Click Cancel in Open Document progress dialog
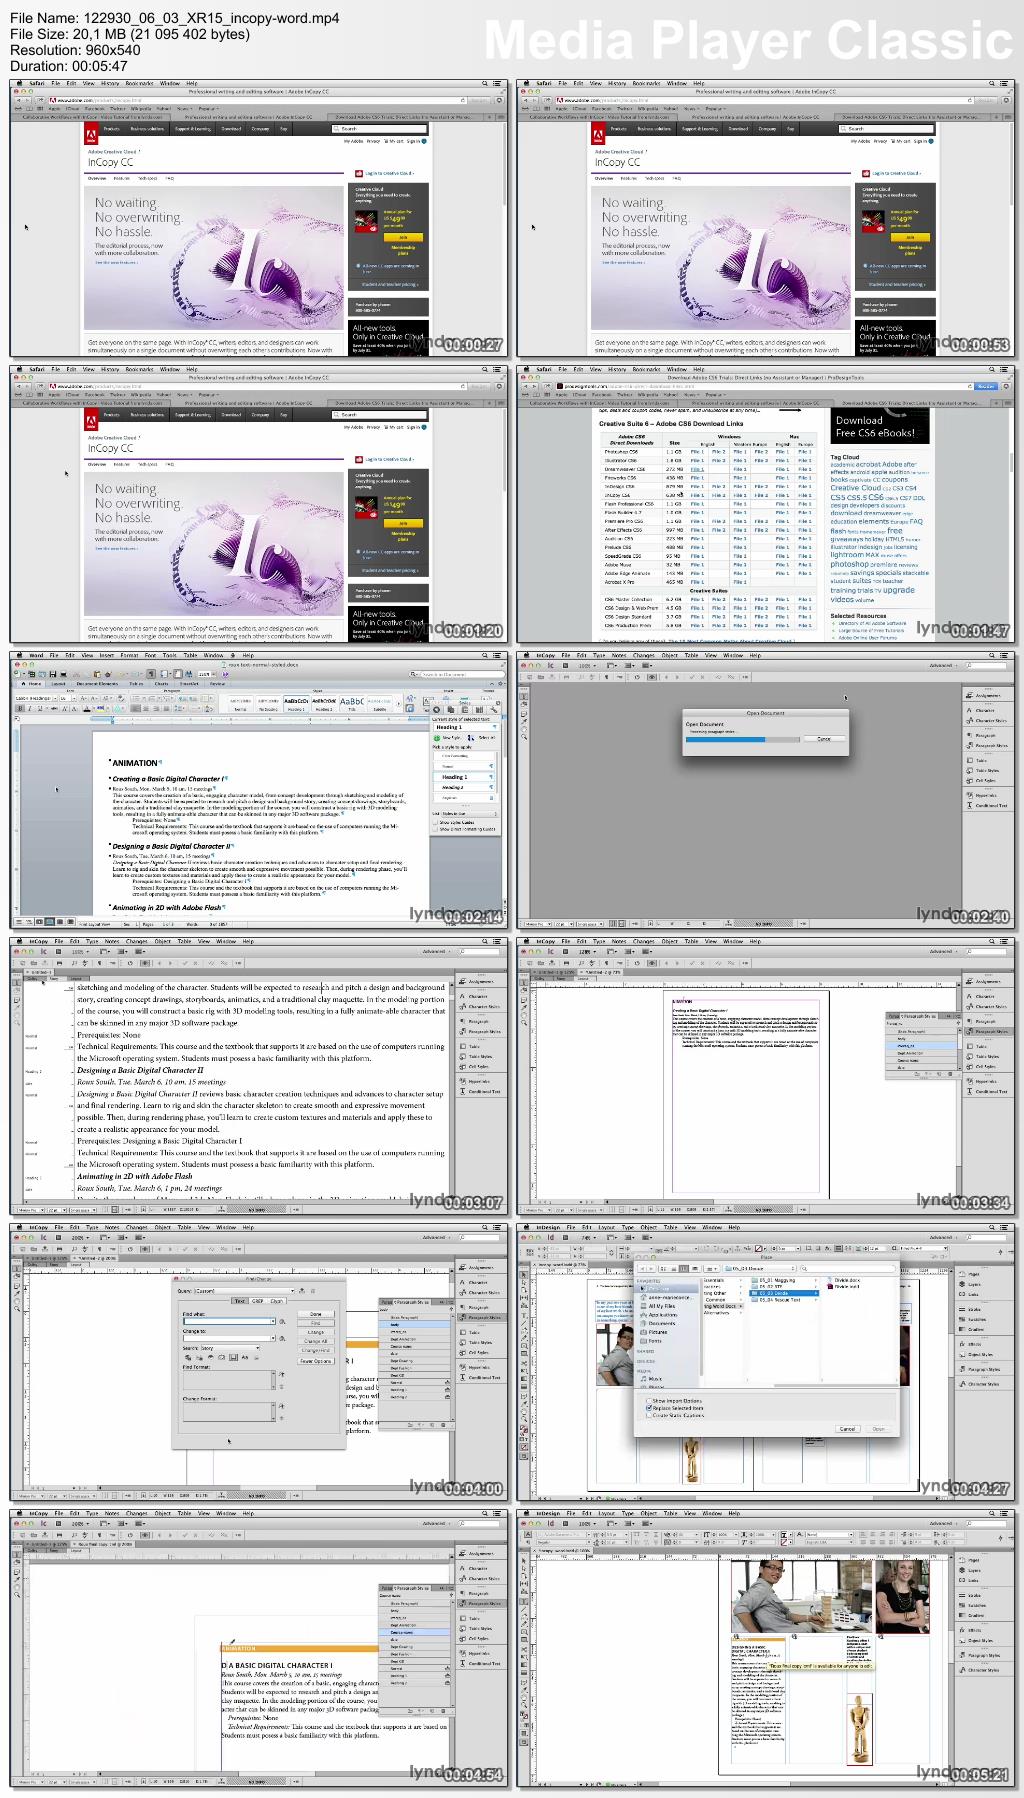This screenshot has height=1798, width=1024. click(824, 739)
